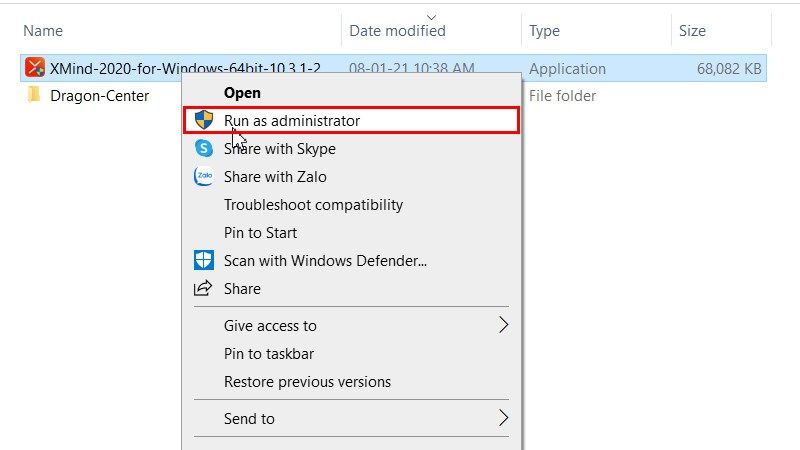Click the Dragon-Center folder icon
This screenshot has width=800, height=450.
pos(35,96)
